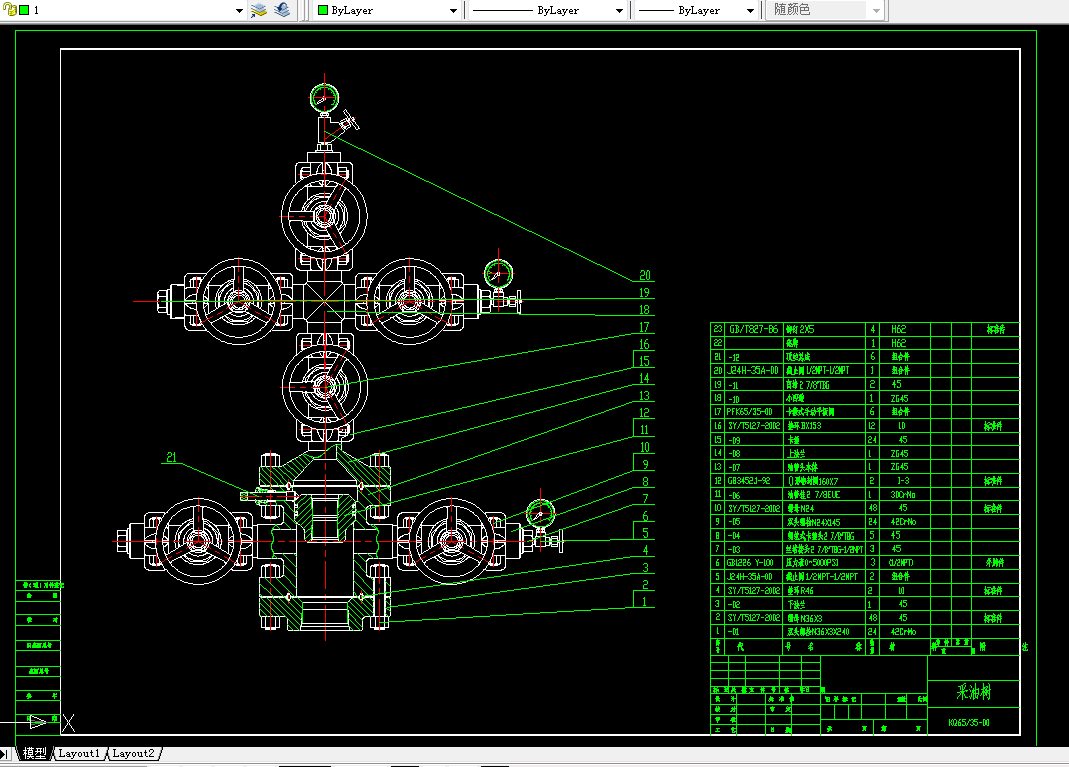Image resolution: width=1069 pixels, height=767 pixels.
Task: Click the jump-to-last-tab arrow button
Action: 5,753
